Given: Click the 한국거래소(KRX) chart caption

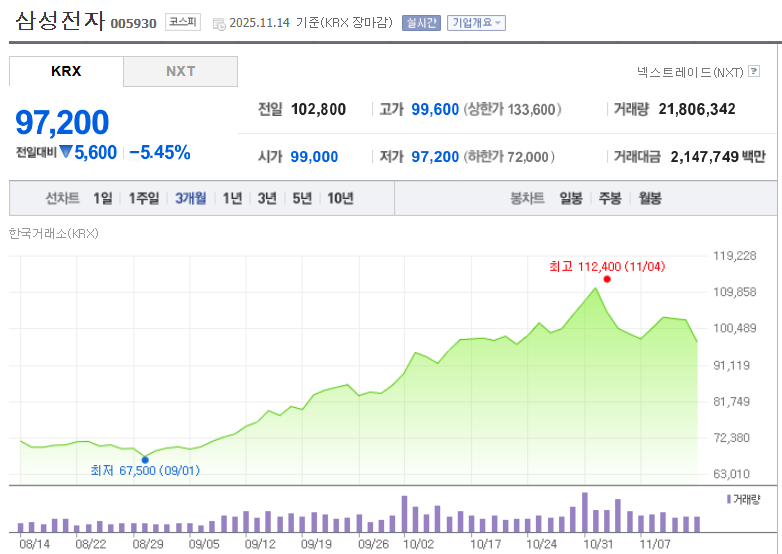Looking at the screenshot, I should point(54,233).
